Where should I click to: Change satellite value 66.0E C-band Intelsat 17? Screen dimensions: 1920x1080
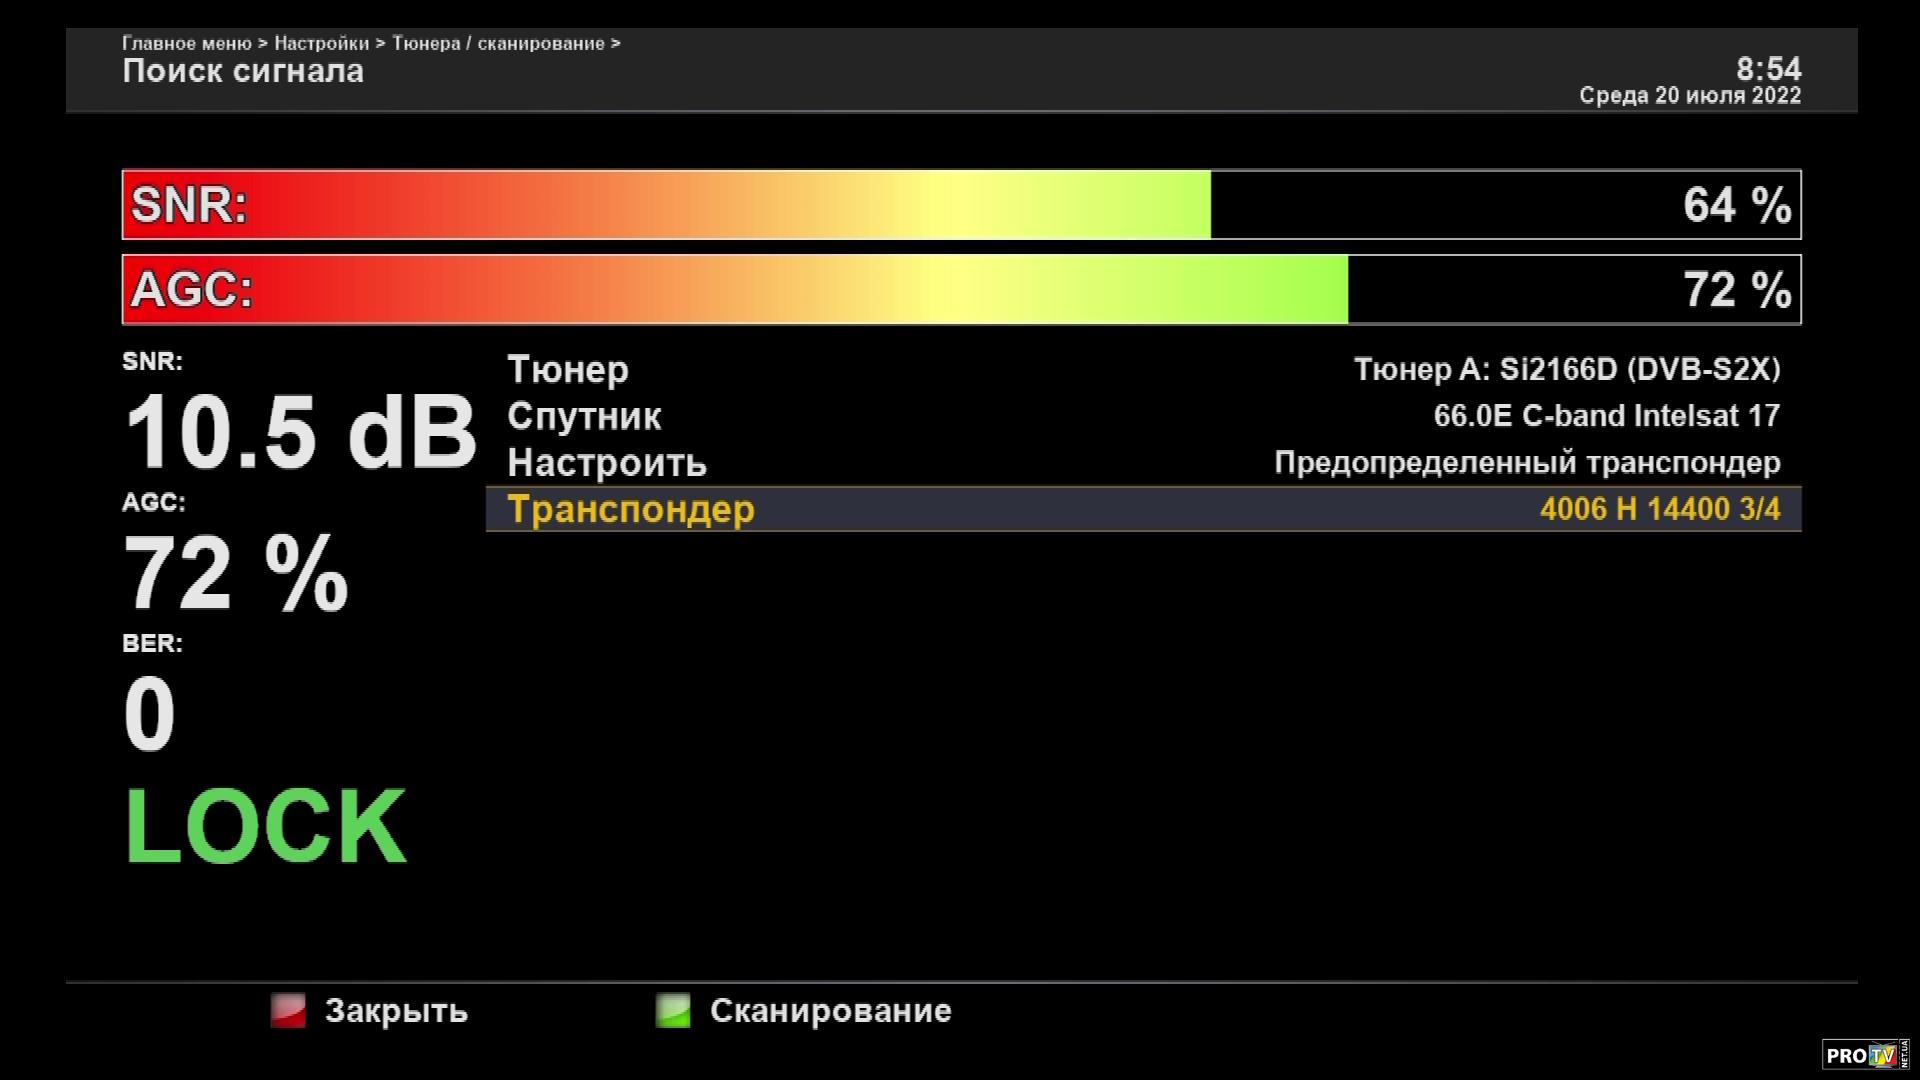pos(1606,416)
